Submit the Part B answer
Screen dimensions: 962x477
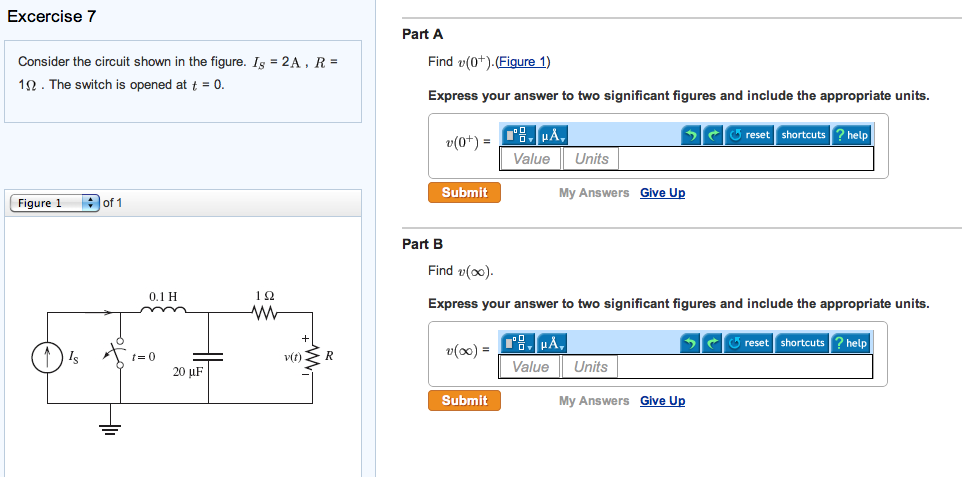pos(464,401)
